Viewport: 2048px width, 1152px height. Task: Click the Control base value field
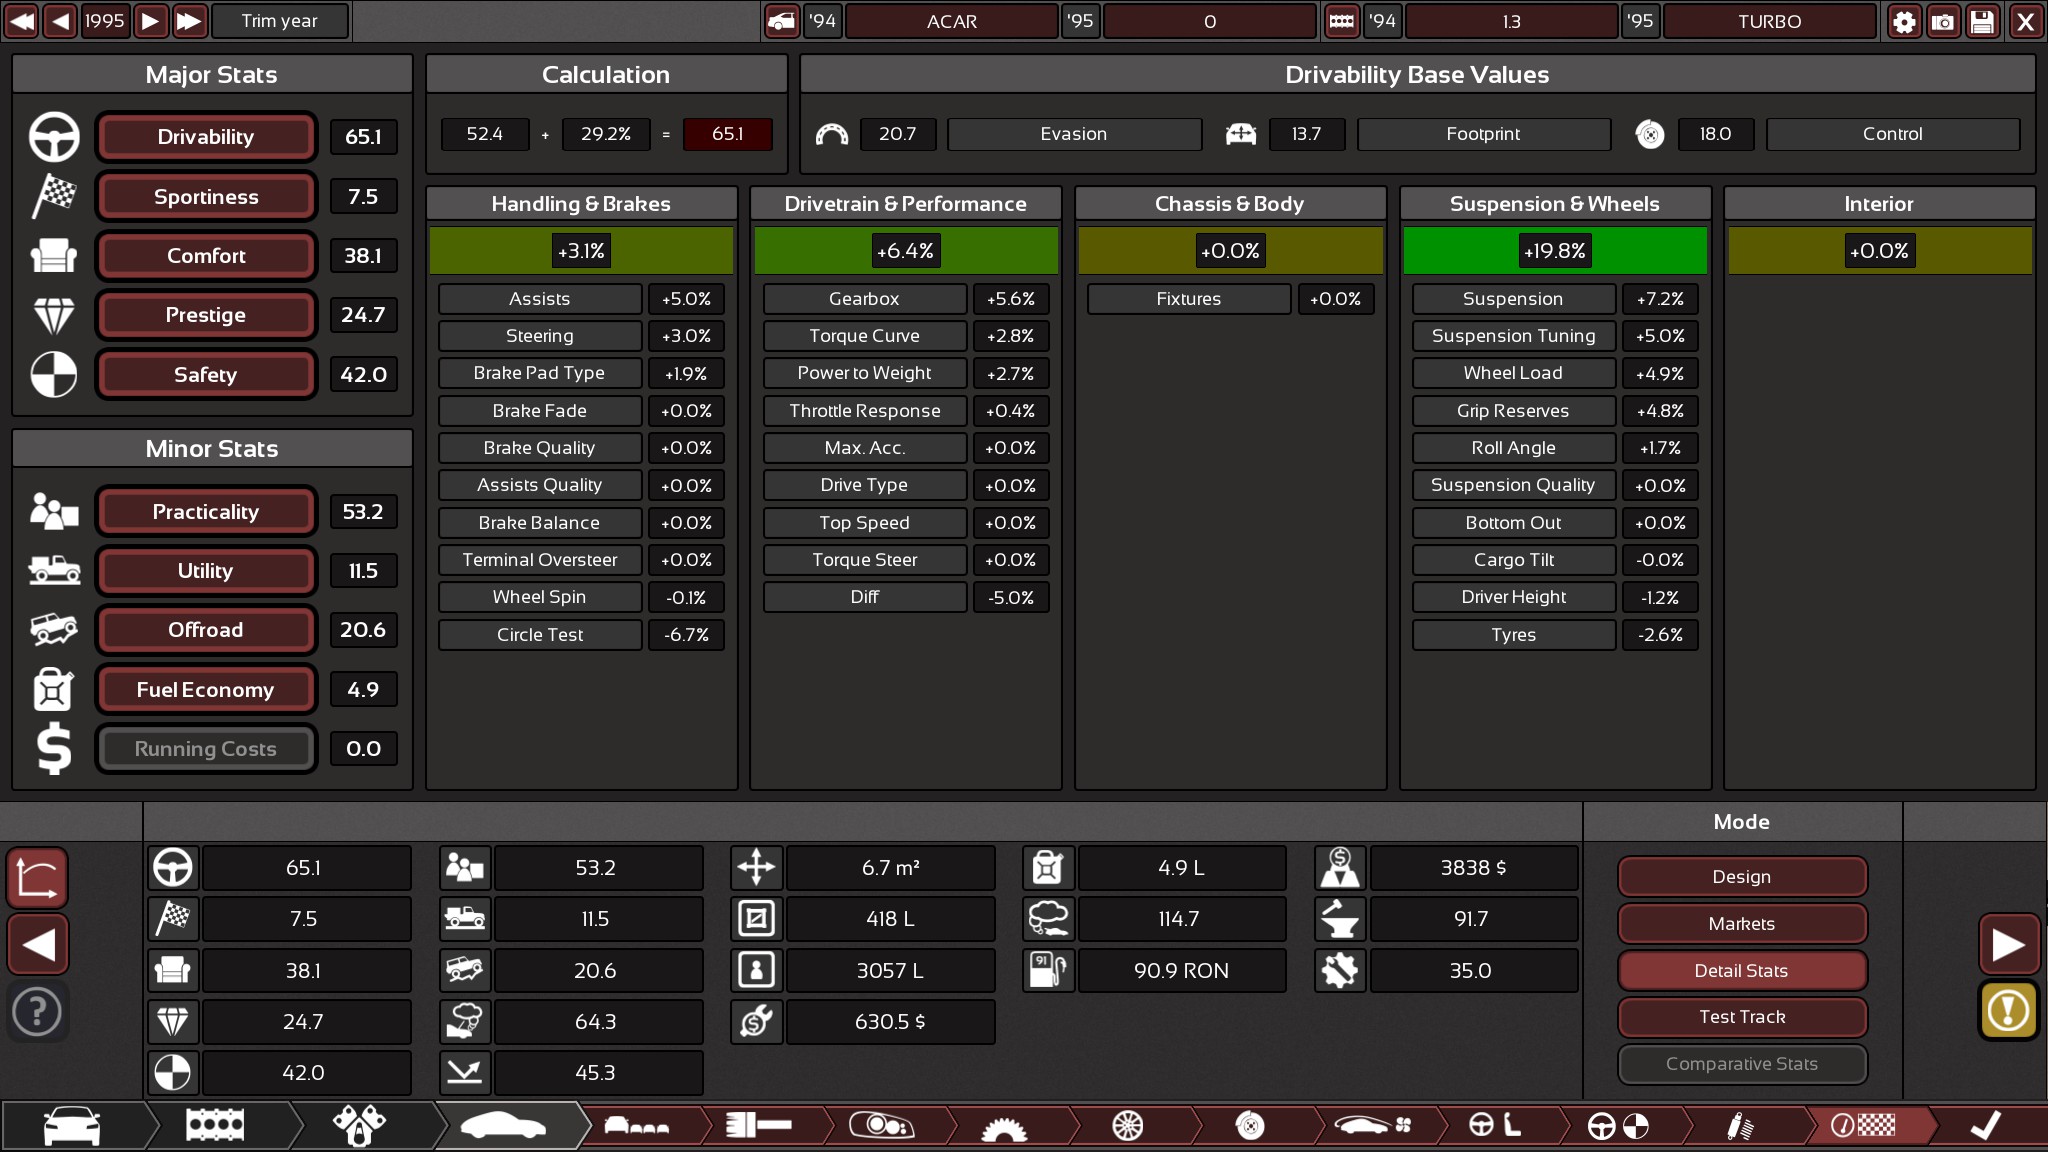[x=1893, y=134]
